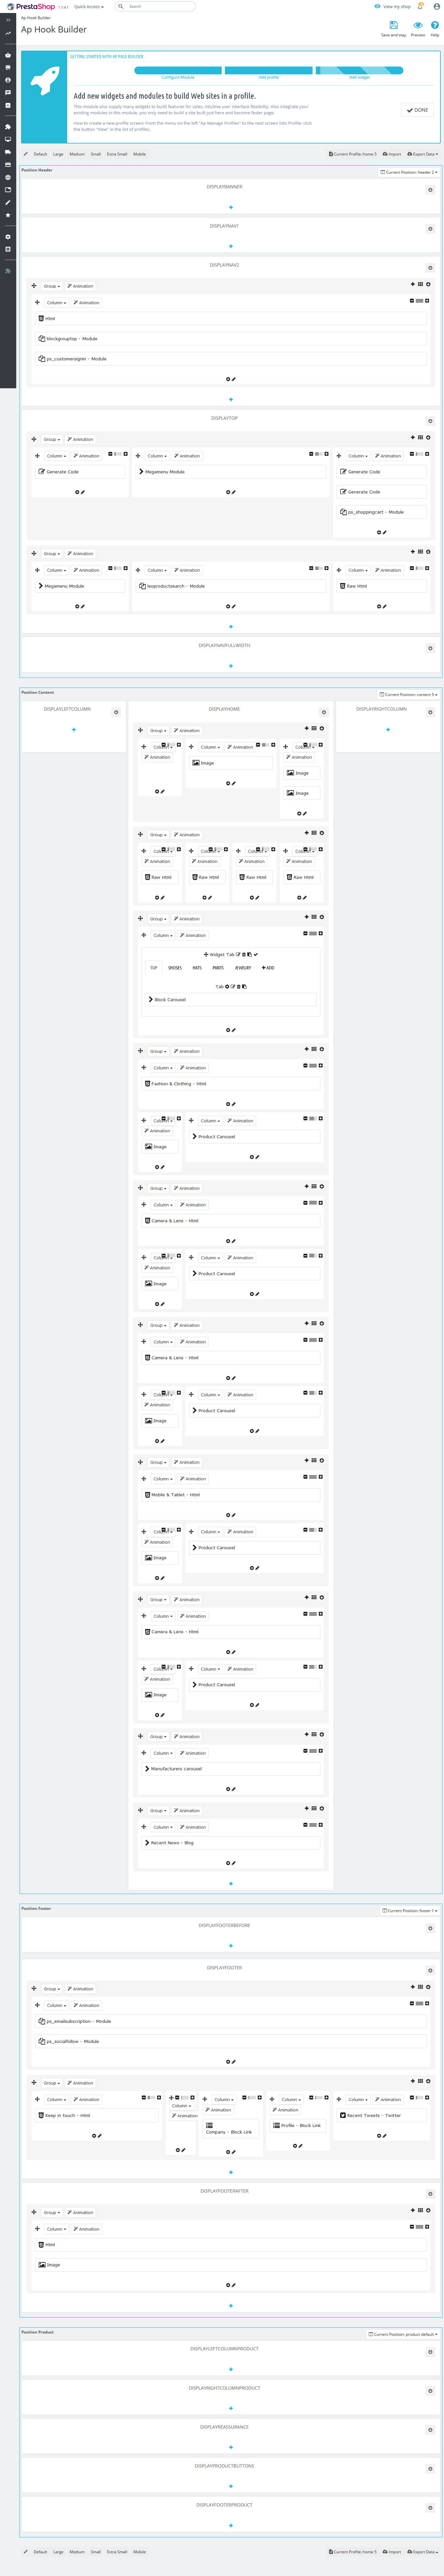
Task: Click the notifications bell icon in the header
Action: (x=421, y=6)
